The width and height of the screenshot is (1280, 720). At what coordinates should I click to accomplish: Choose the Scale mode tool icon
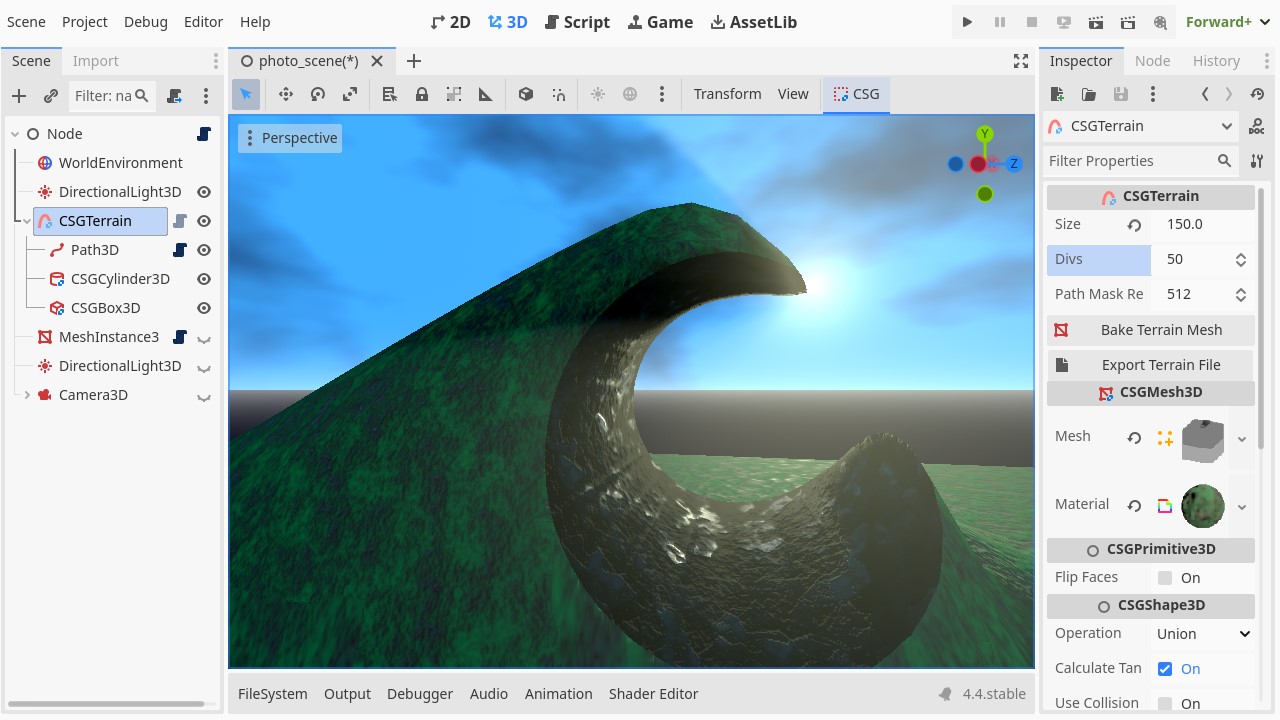click(350, 94)
